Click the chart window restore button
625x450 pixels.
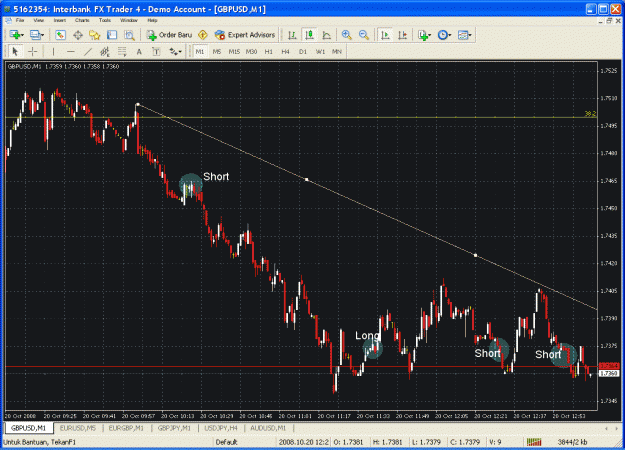[x=609, y=21]
